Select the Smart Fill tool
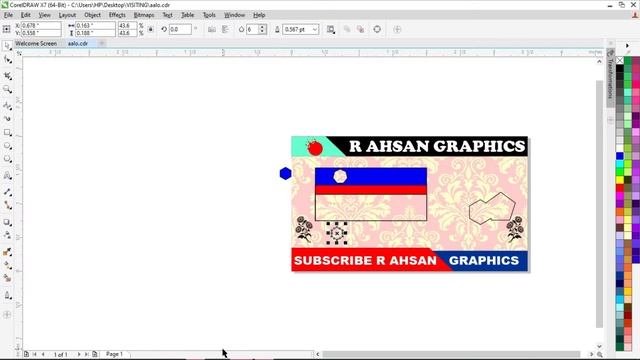640x360 pixels. pos(7,278)
